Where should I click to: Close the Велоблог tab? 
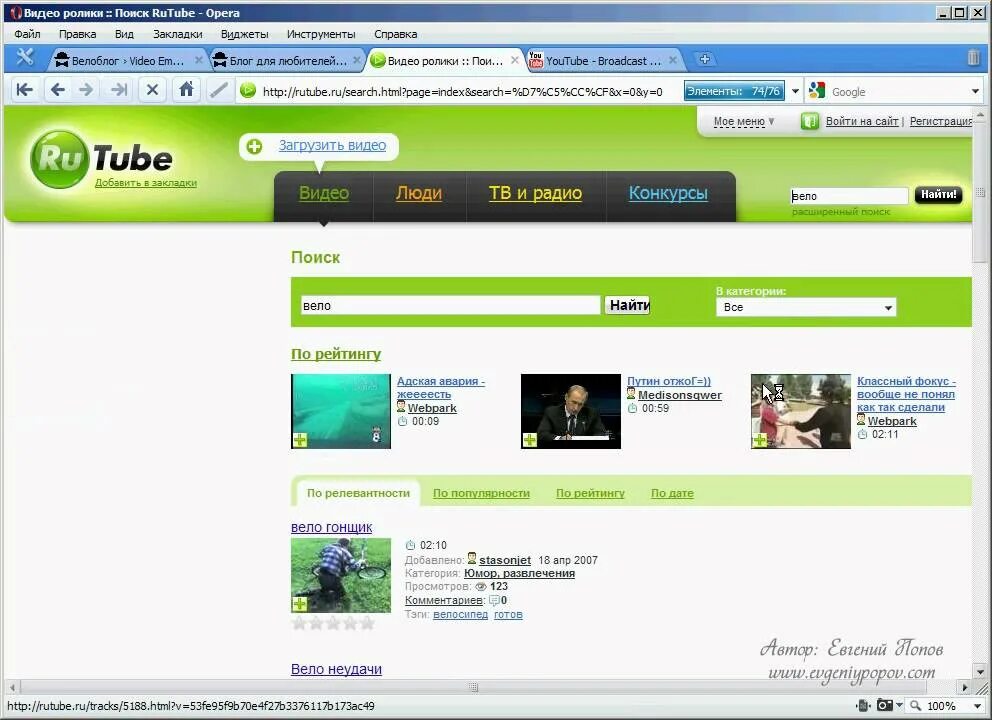point(199,60)
